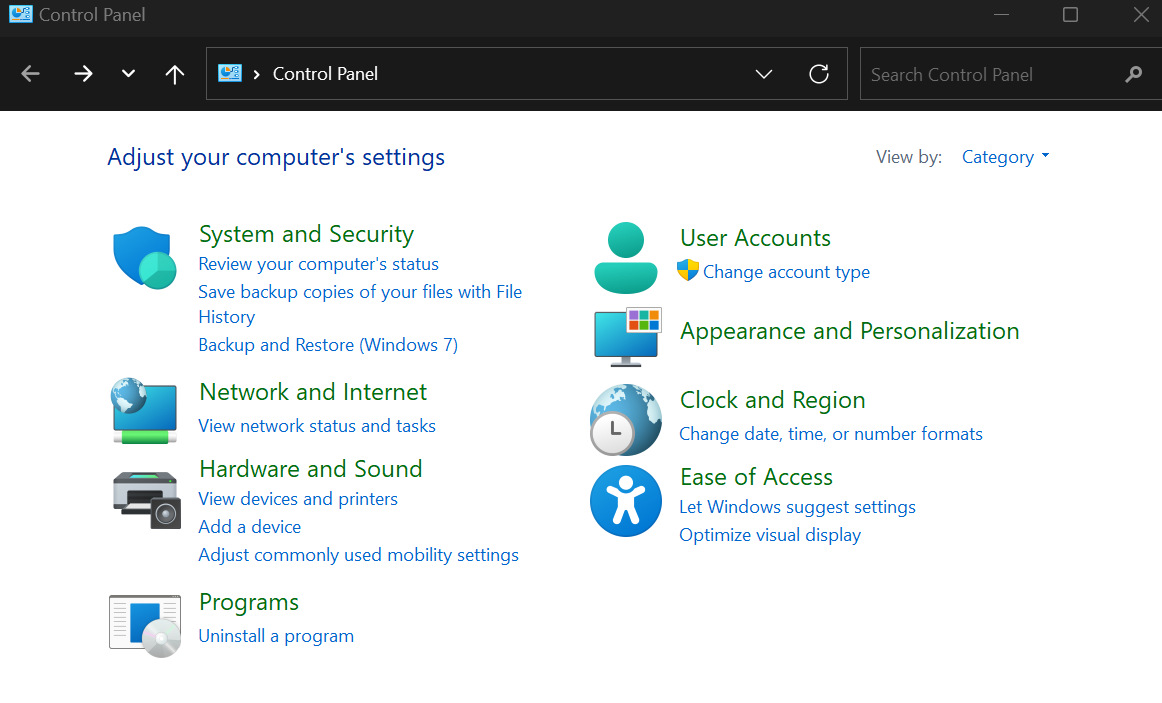The width and height of the screenshot is (1162, 703).
Task: Expand the address bar history chevron
Action: 764,74
